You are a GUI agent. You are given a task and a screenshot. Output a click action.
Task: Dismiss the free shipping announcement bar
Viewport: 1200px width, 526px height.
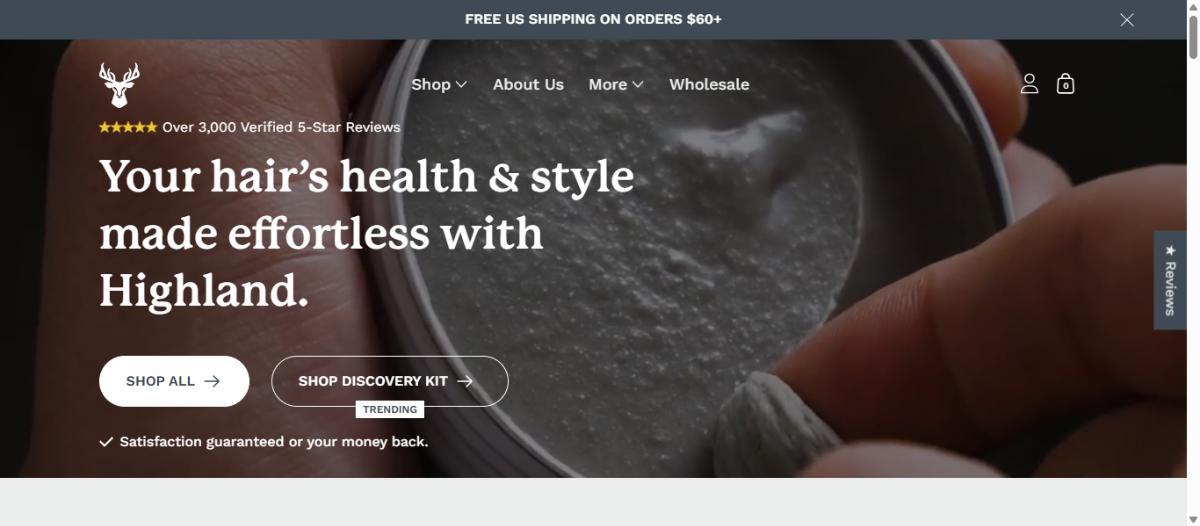[x=1127, y=19]
